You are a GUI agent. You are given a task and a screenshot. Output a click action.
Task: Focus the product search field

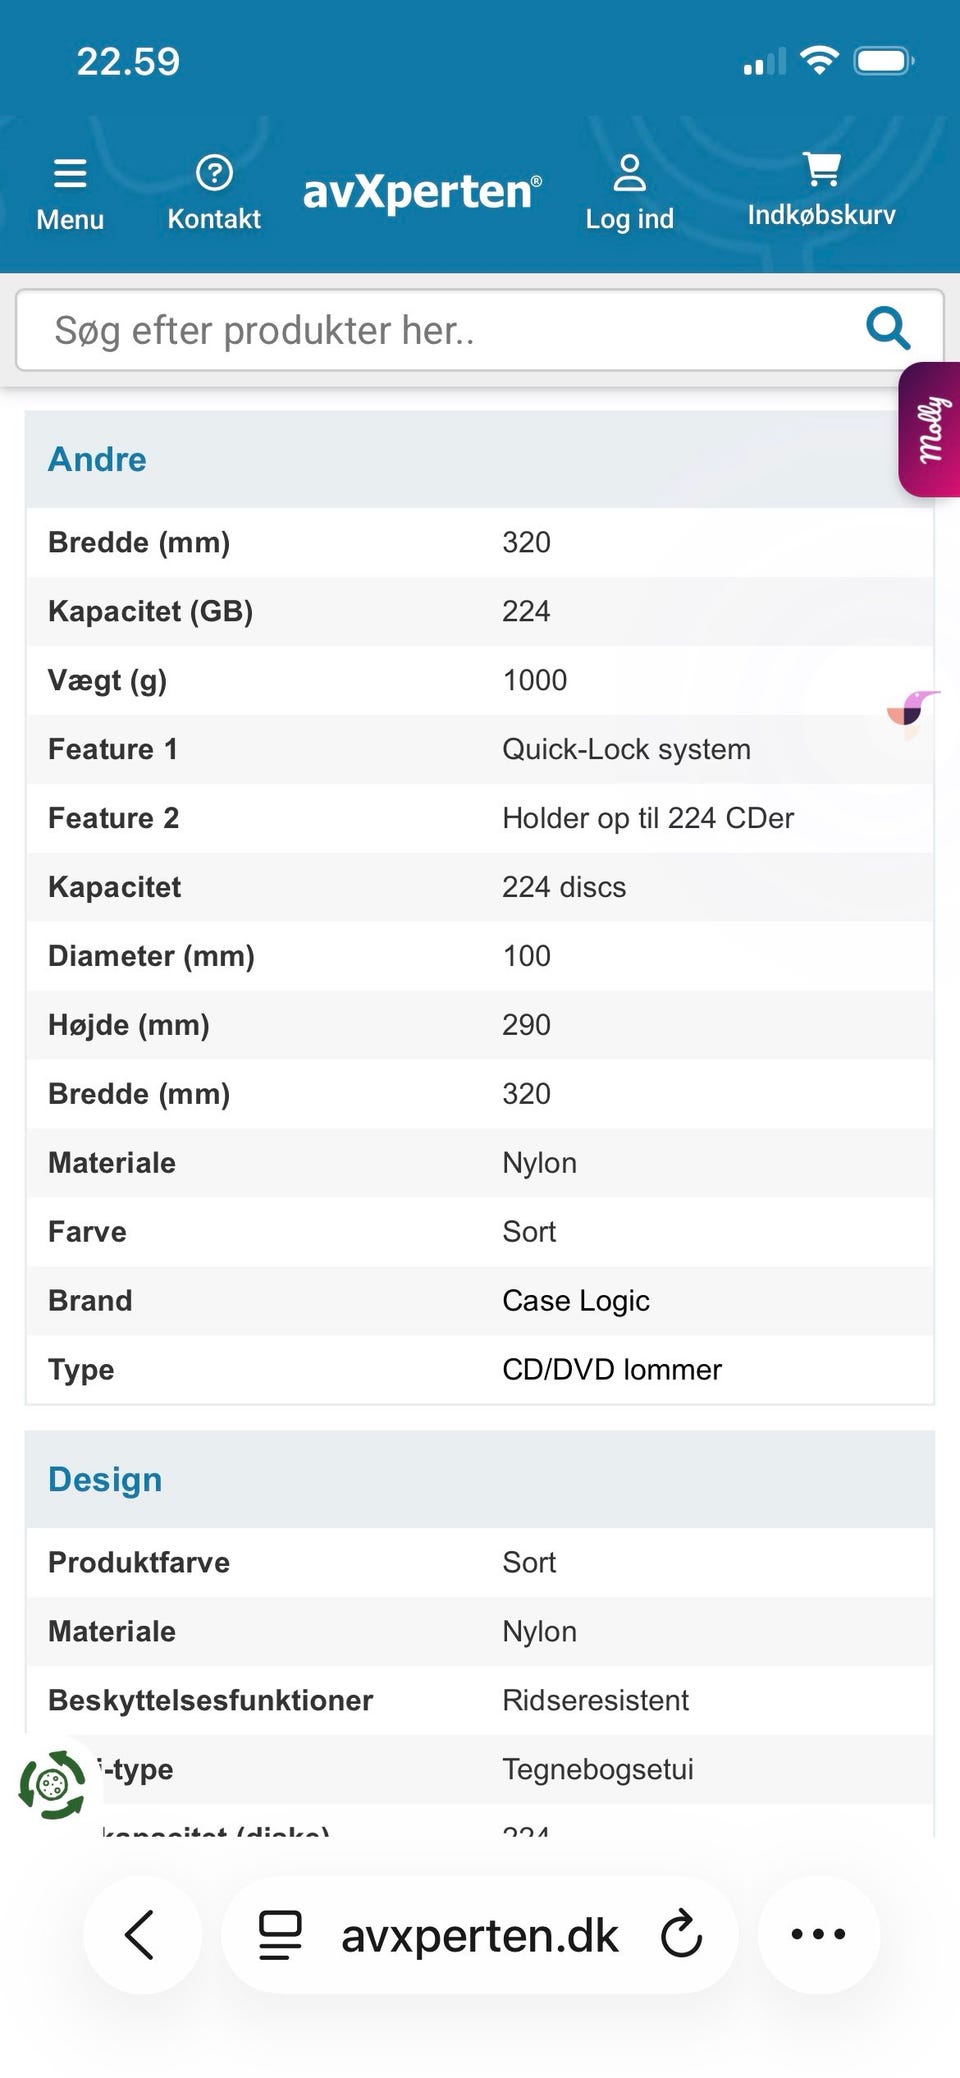tap(440, 330)
